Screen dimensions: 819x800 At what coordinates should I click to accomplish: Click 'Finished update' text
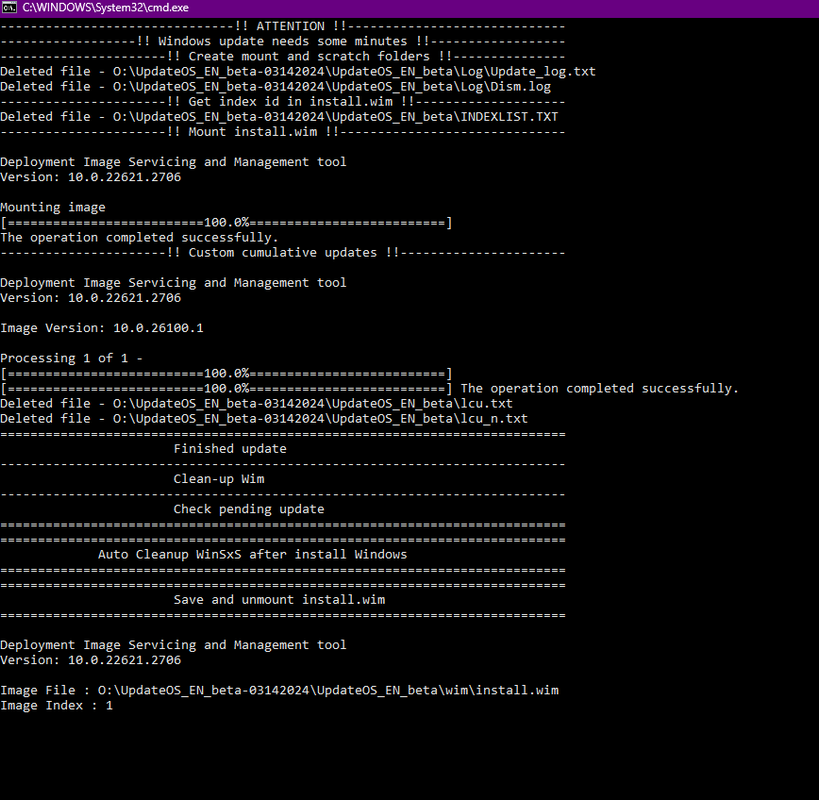click(x=230, y=449)
